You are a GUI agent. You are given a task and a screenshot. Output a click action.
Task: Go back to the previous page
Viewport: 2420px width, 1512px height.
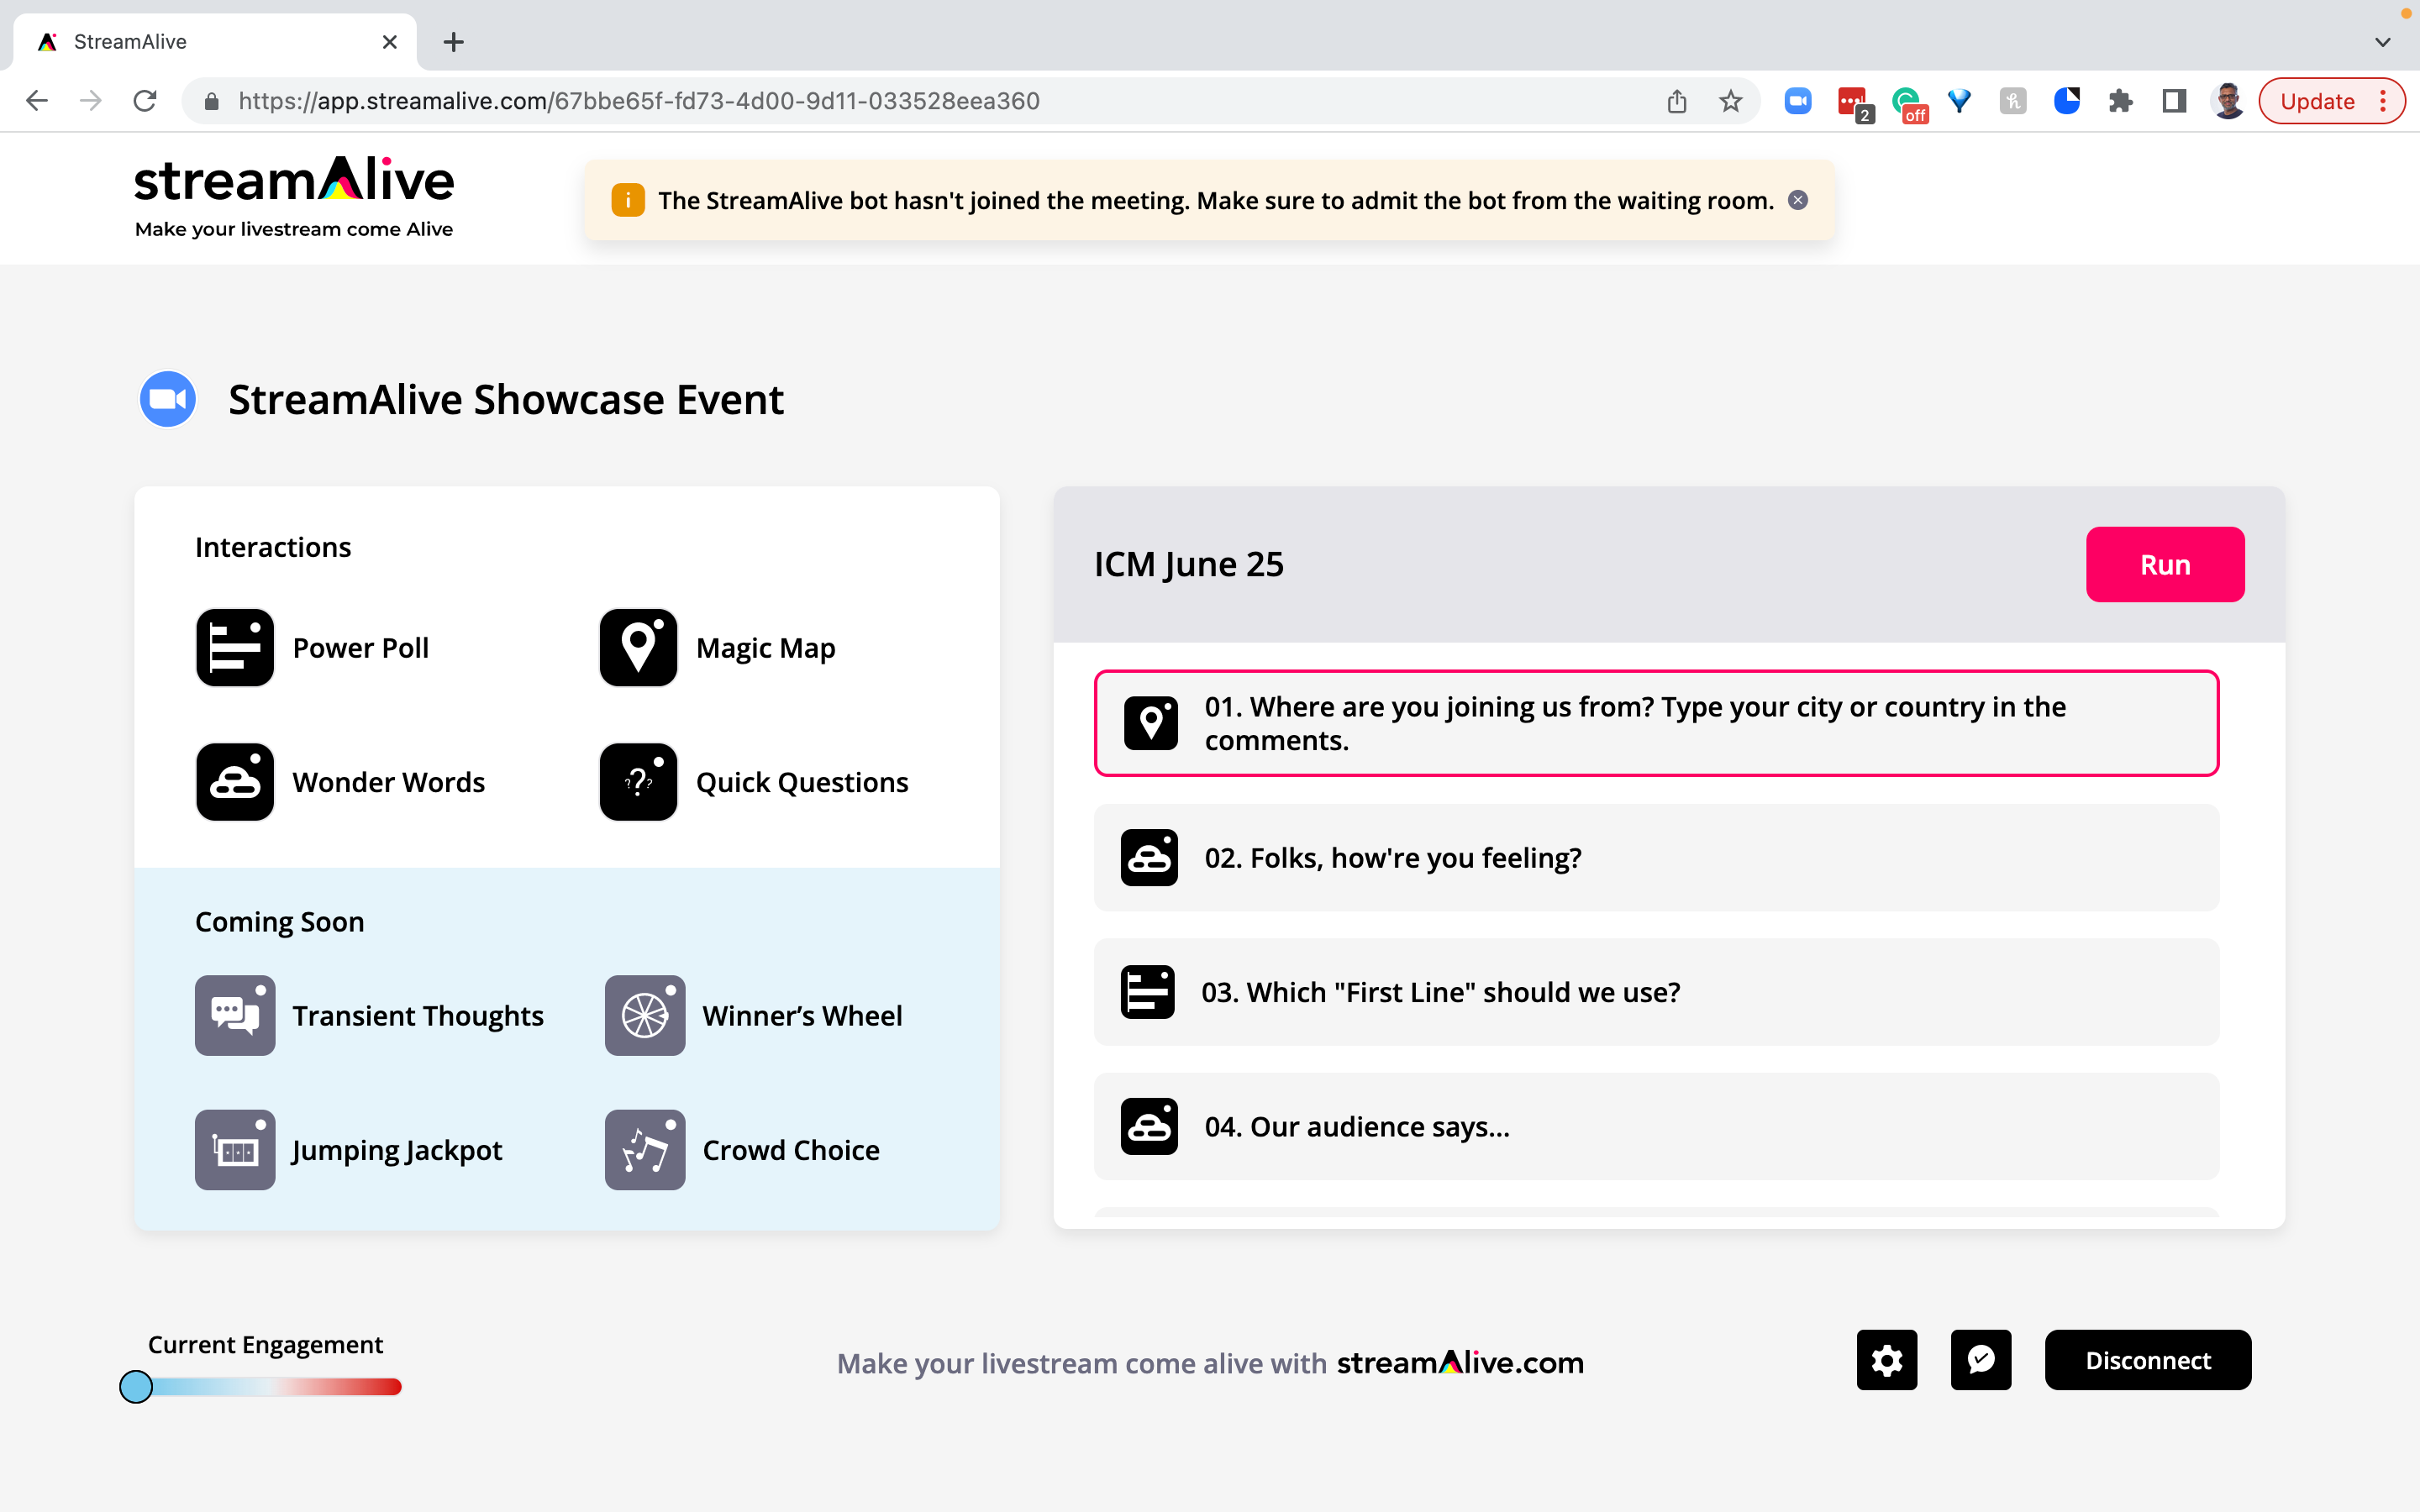point(37,101)
